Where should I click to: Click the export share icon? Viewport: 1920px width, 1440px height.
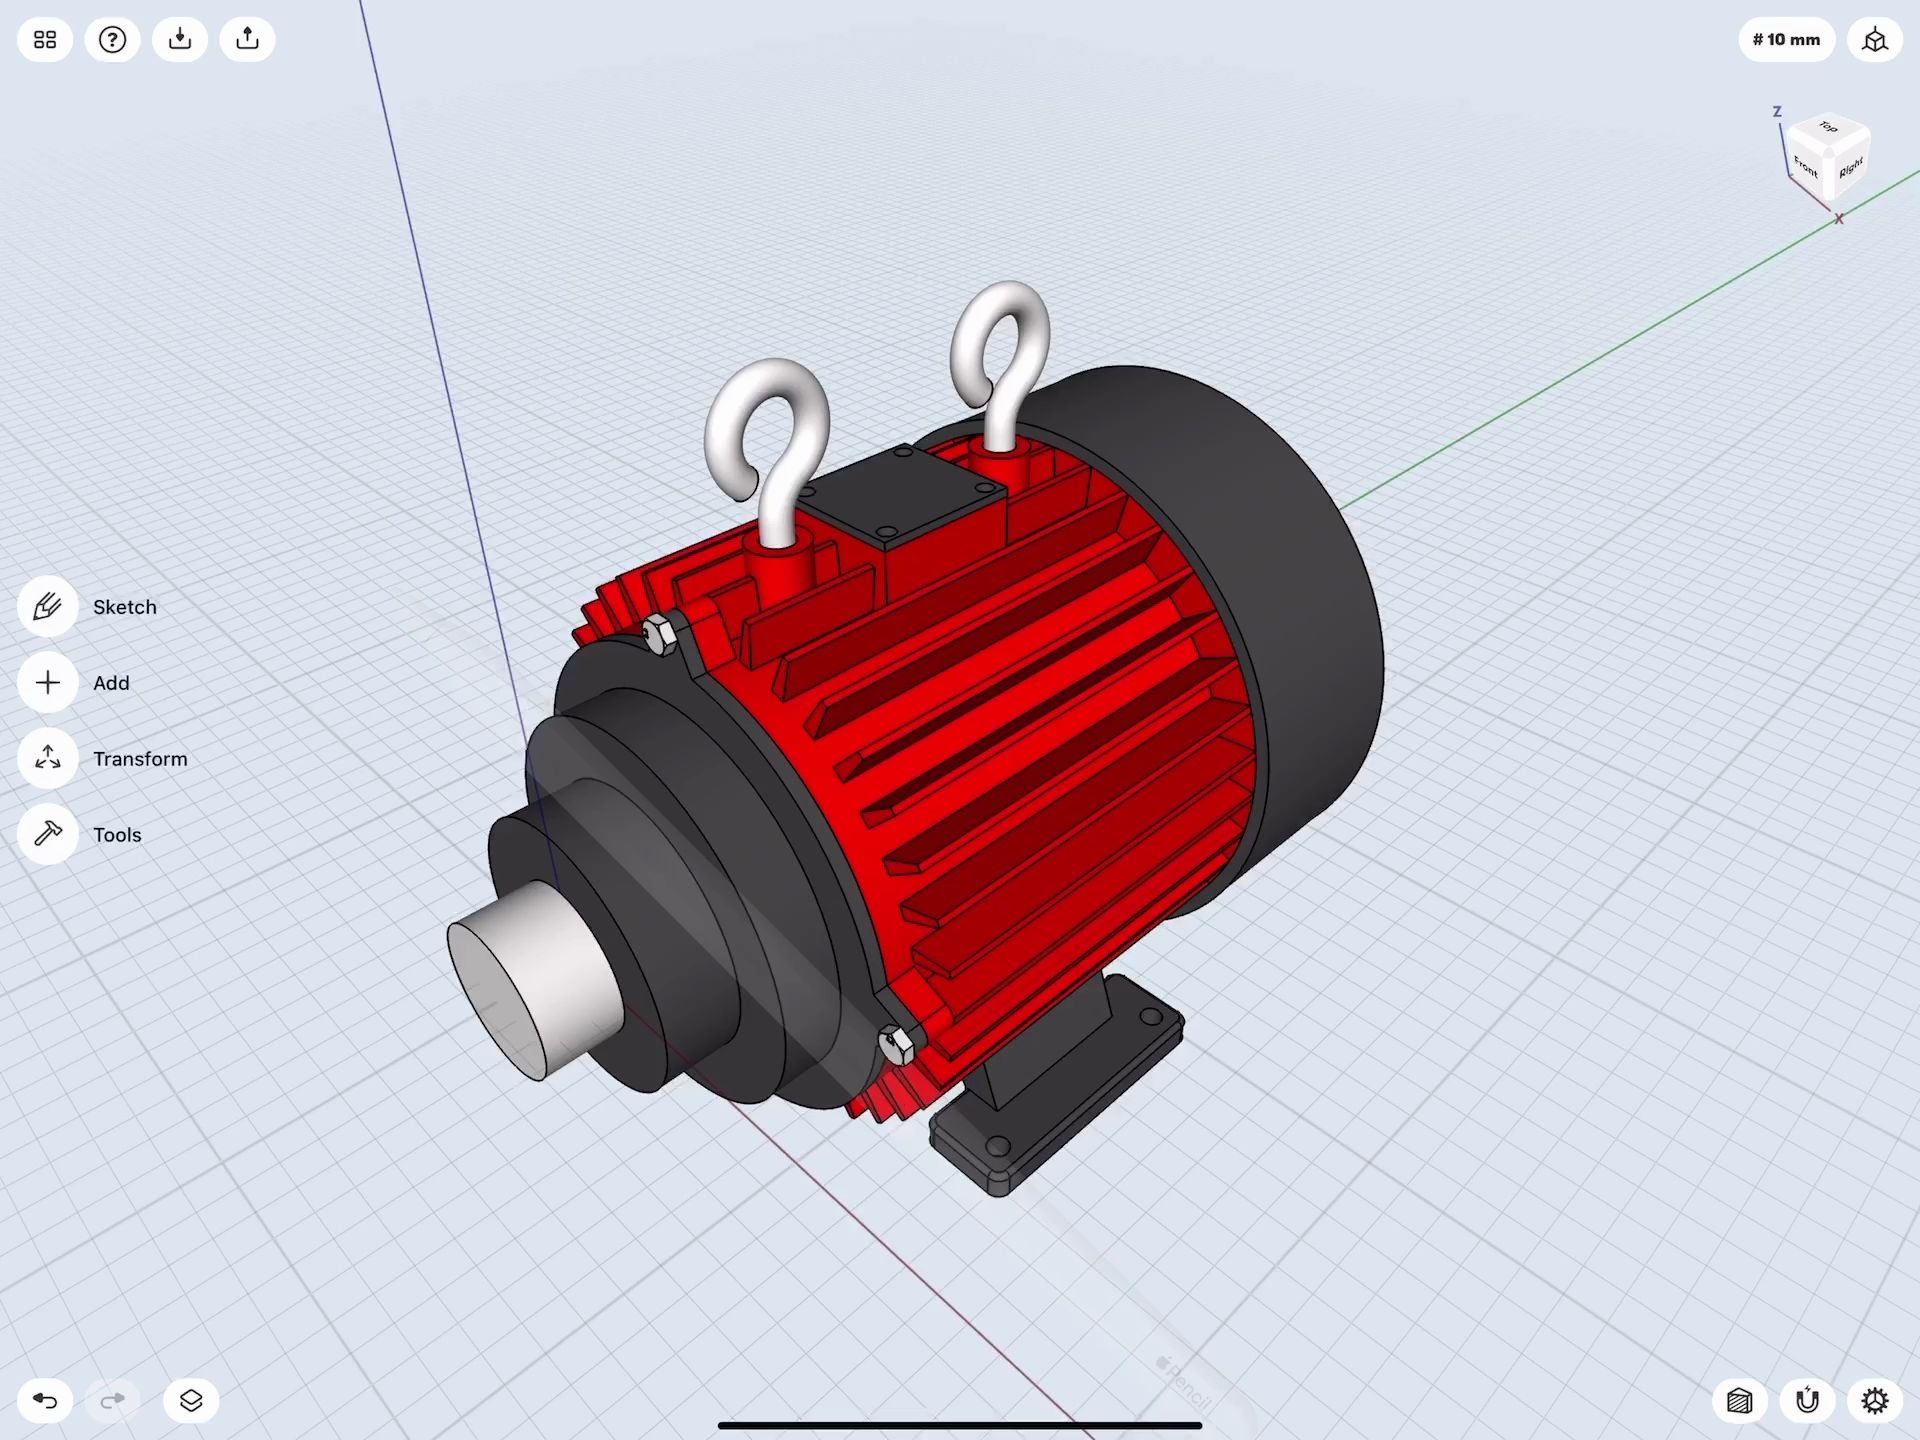click(247, 40)
